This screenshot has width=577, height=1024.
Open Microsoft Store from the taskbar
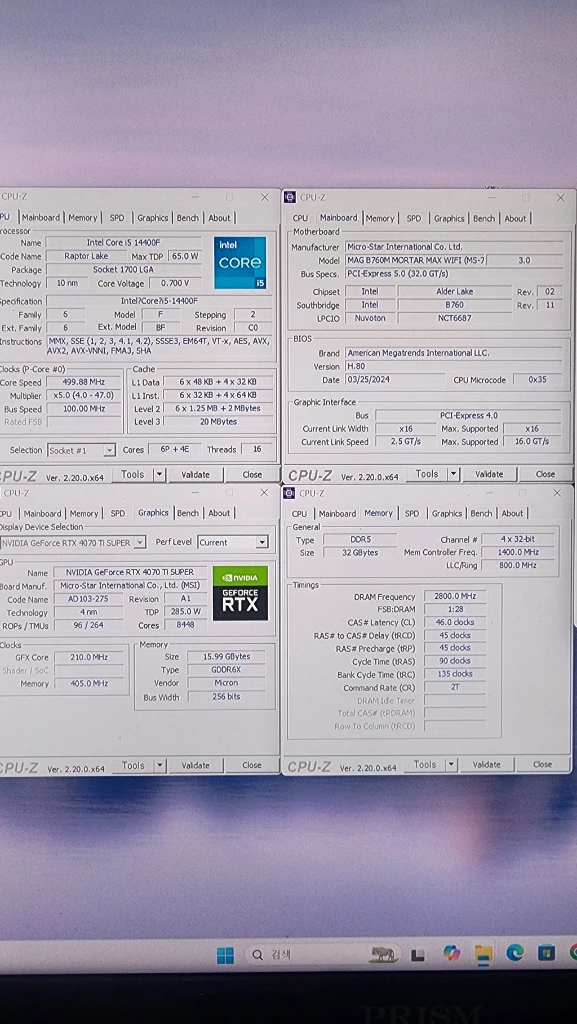point(546,953)
